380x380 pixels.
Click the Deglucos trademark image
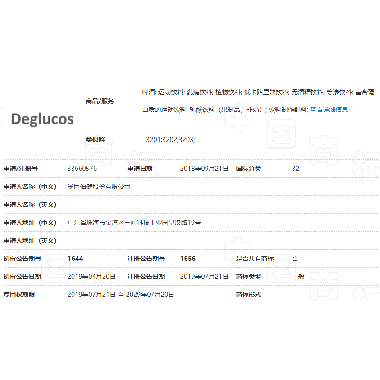point(42,119)
